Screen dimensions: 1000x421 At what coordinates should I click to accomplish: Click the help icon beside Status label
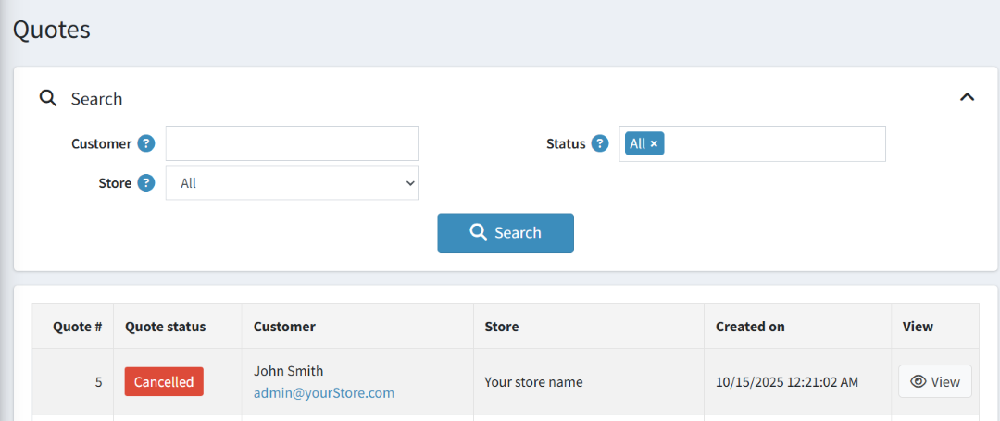coord(600,144)
